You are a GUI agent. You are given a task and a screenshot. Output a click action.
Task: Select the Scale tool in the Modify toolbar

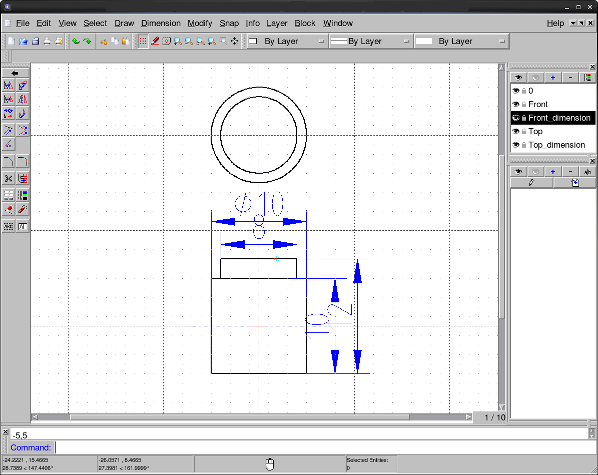click(x=8, y=100)
